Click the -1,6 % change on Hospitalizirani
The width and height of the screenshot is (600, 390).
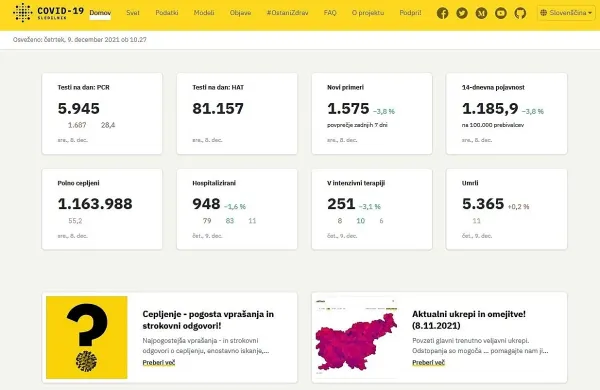[x=235, y=207]
